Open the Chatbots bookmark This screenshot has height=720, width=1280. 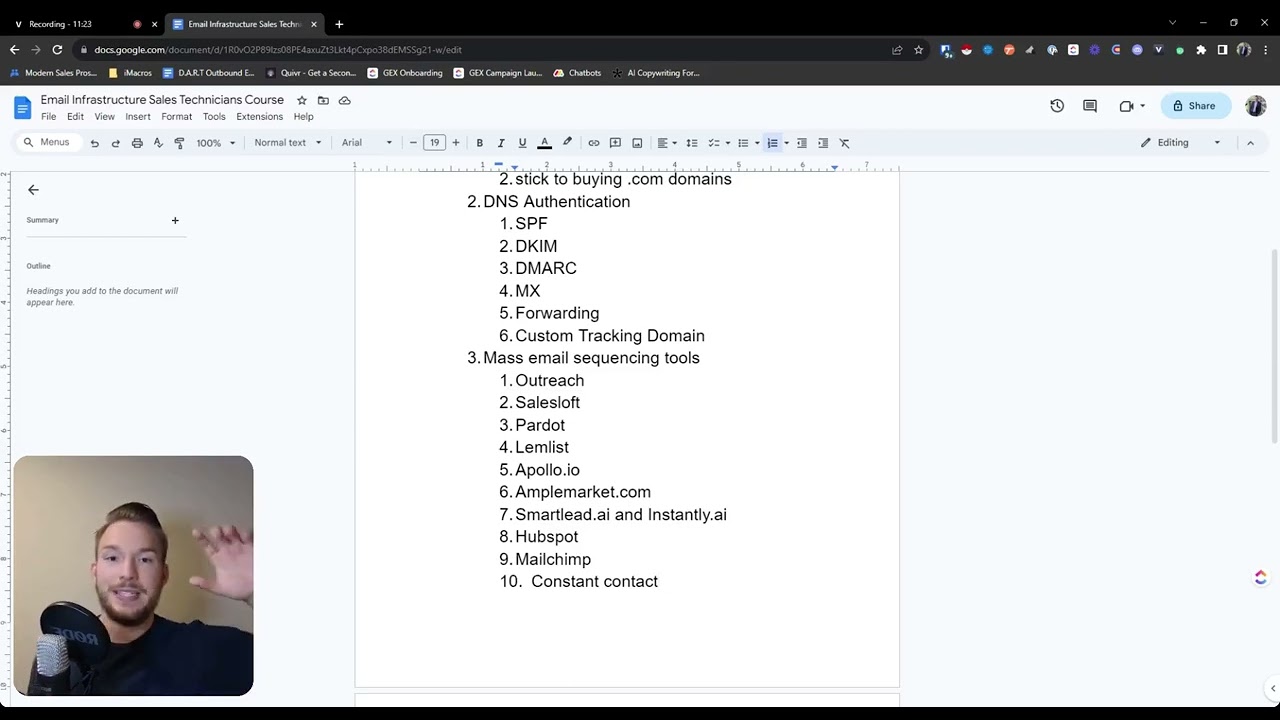coord(577,73)
